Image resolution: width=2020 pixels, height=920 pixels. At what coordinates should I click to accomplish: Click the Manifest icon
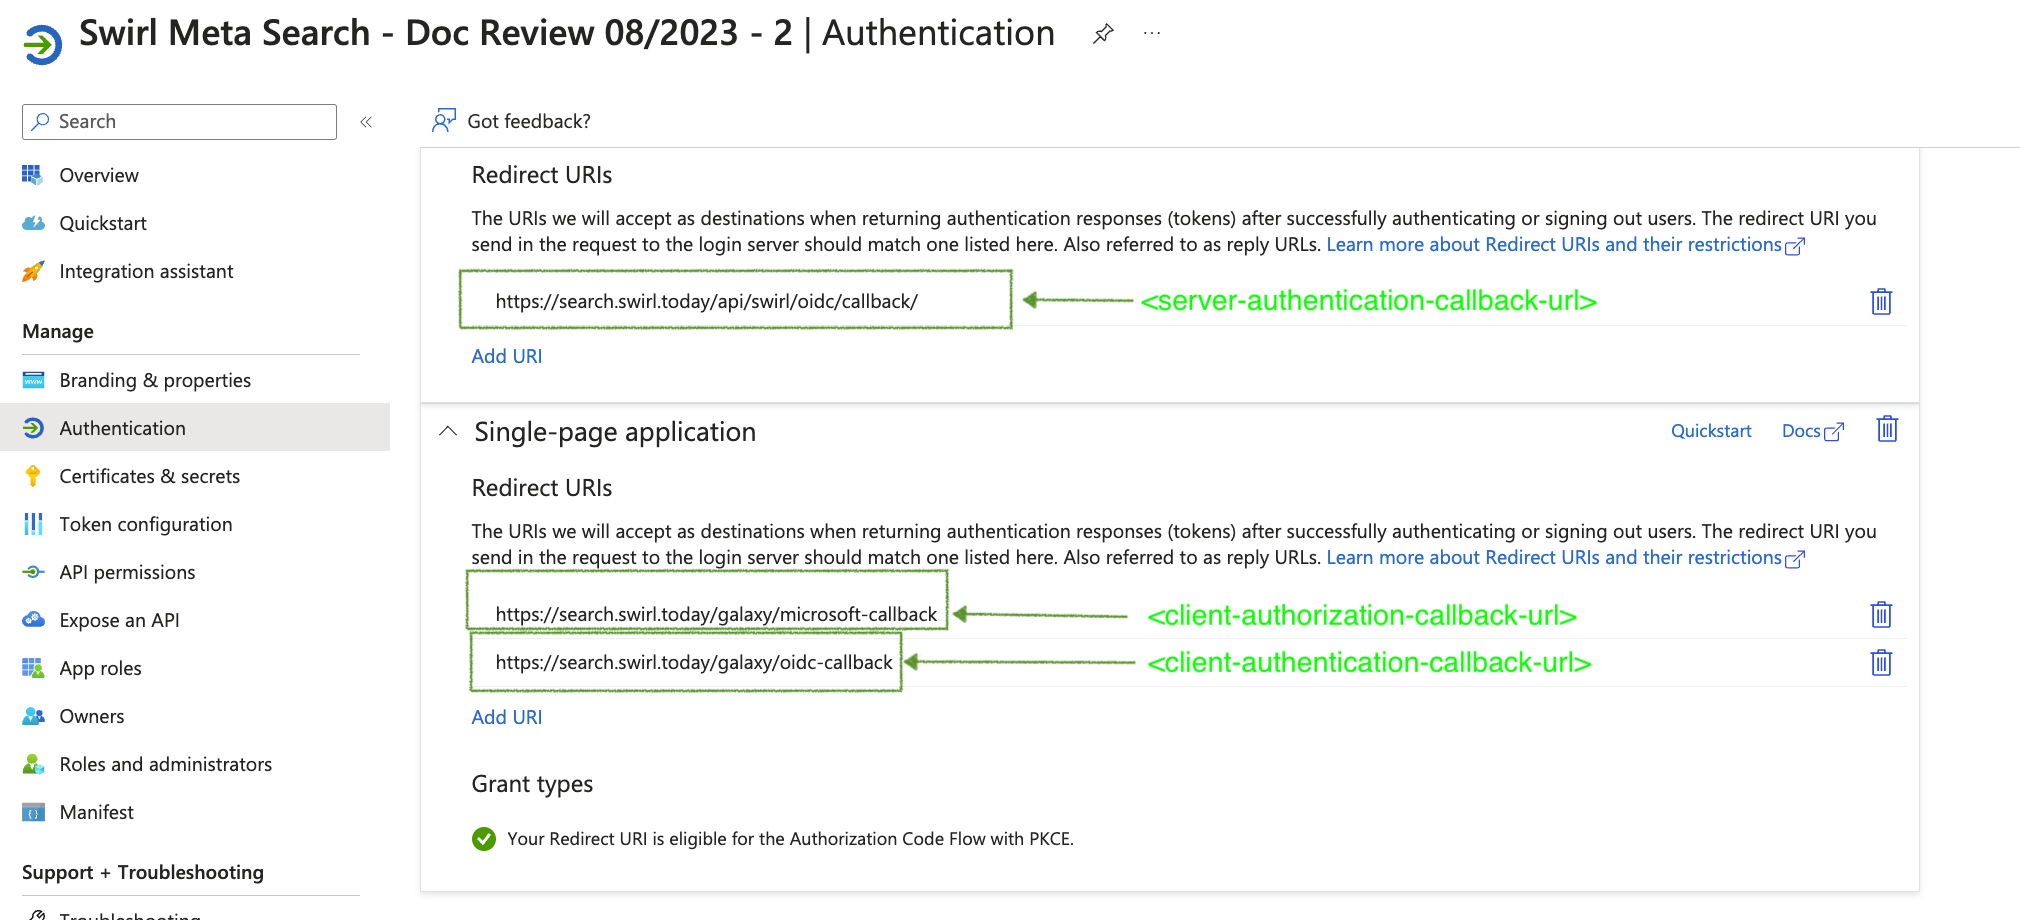[x=33, y=812]
